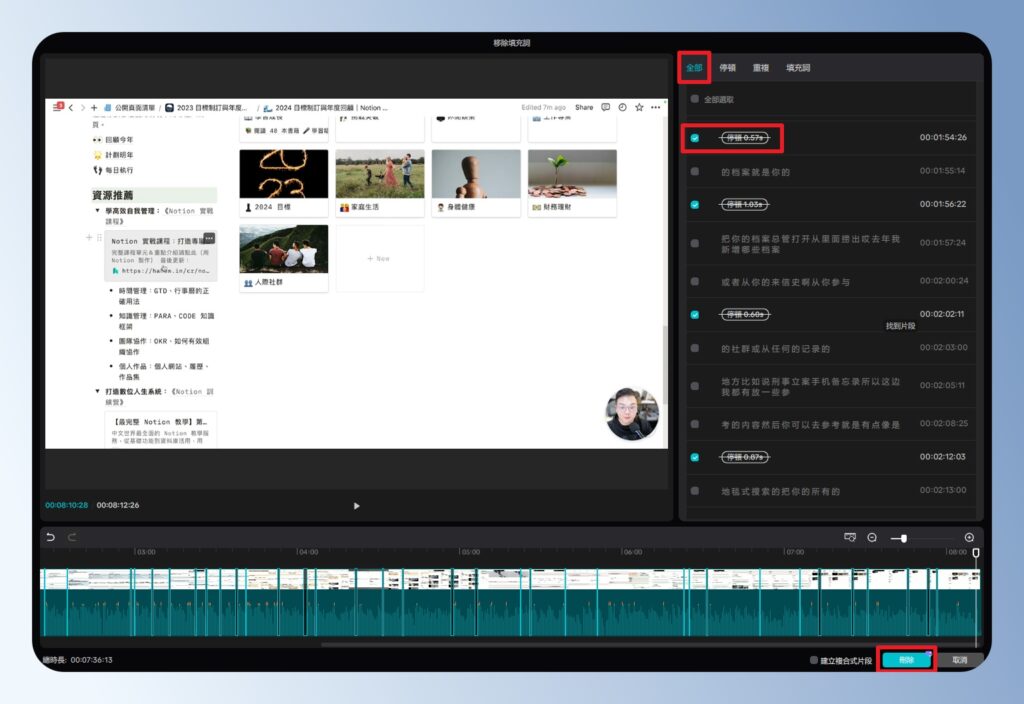This screenshot has width=1024, height=704.
Task: Click the 刪除 delete button
Action: 906,660
